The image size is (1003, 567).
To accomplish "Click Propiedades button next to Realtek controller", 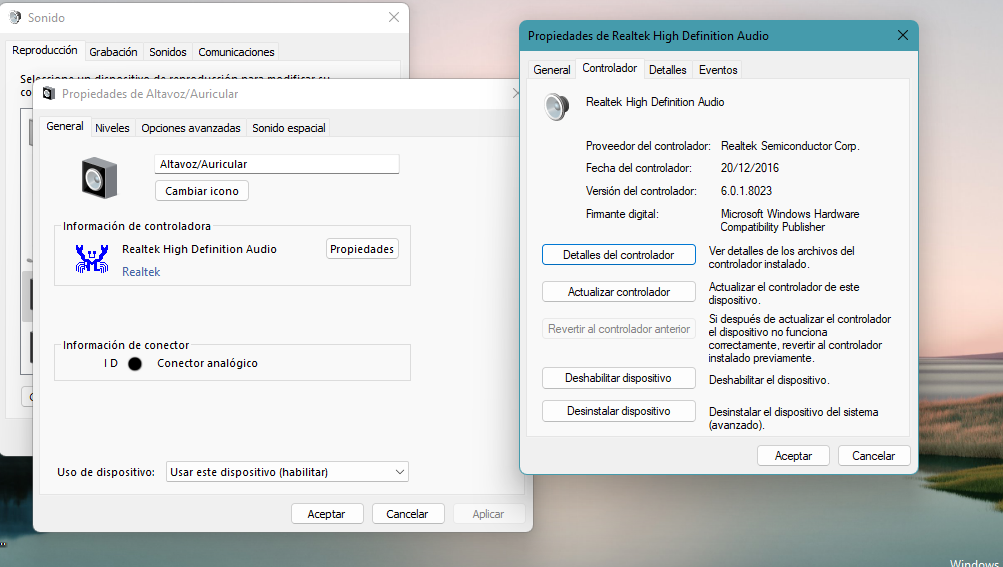I will pyautogui.click(x=362, y=249).
